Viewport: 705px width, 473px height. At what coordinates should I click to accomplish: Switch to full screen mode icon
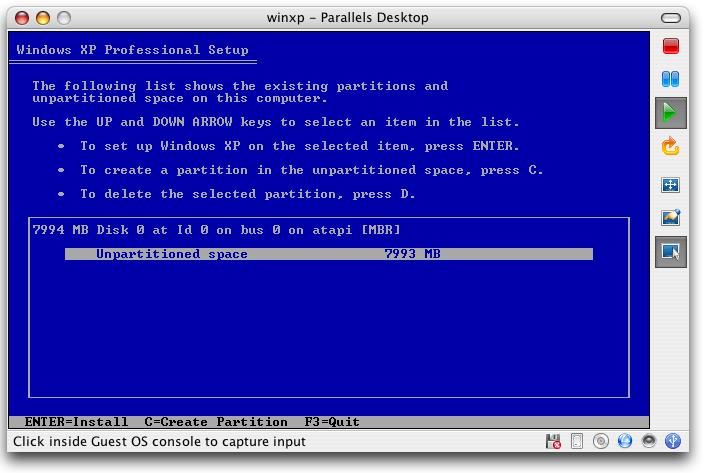(670, 185)
